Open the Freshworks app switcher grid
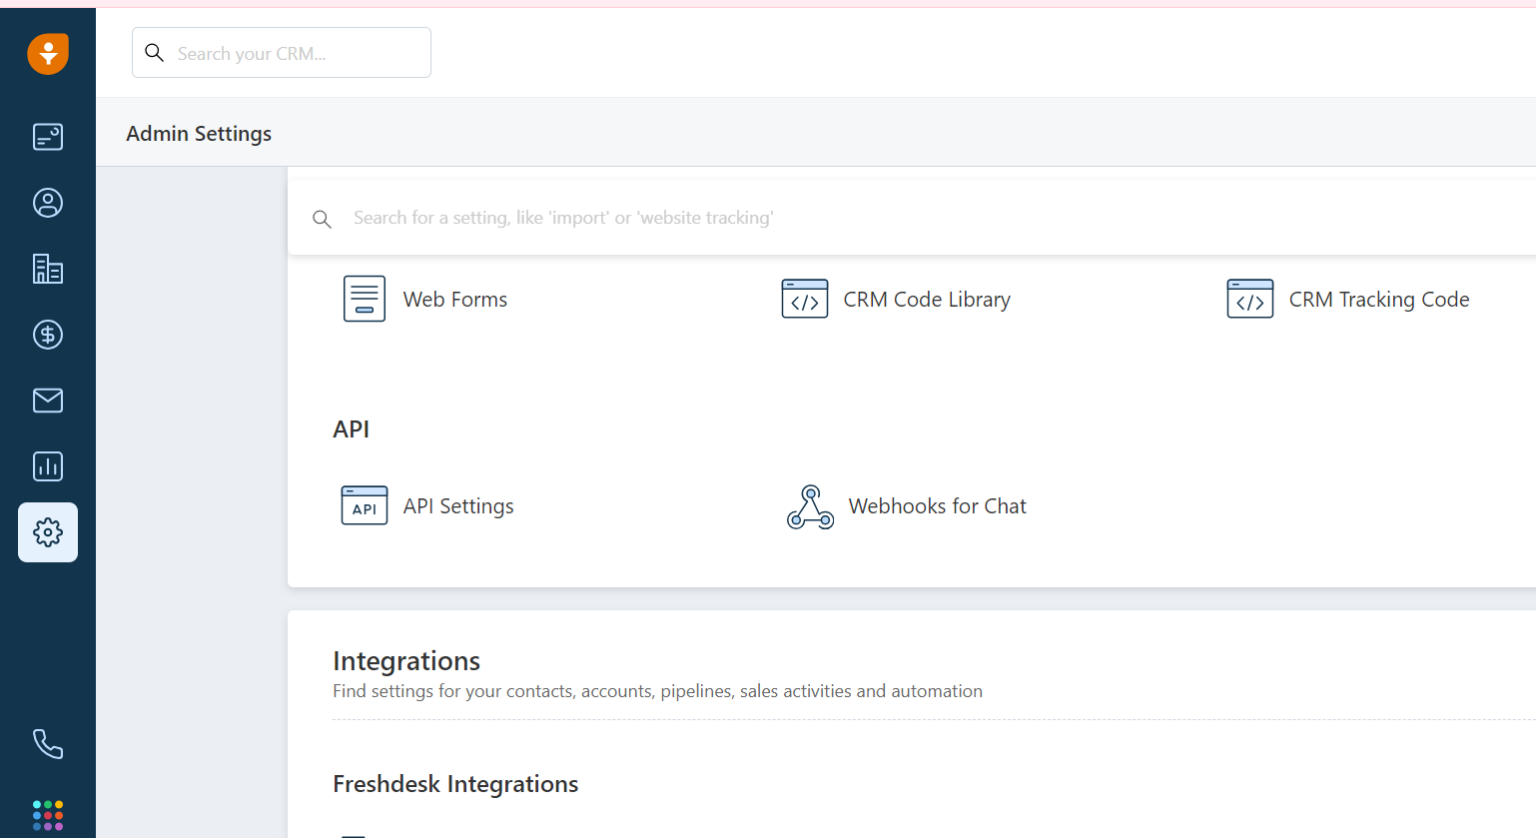Image resolution: width=1536 pixels, height=838 pixels. point(48,815)
